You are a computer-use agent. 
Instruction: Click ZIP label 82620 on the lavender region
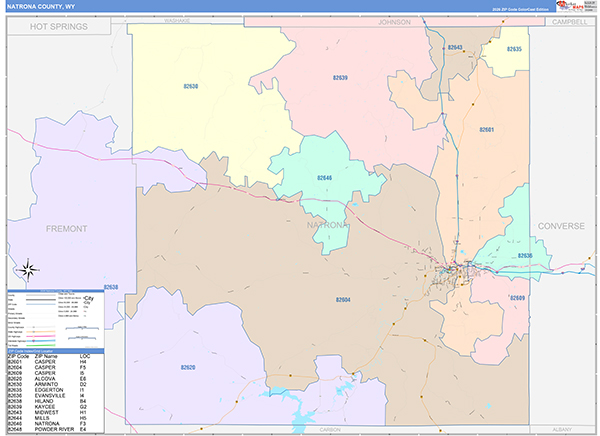click(188, 367)
